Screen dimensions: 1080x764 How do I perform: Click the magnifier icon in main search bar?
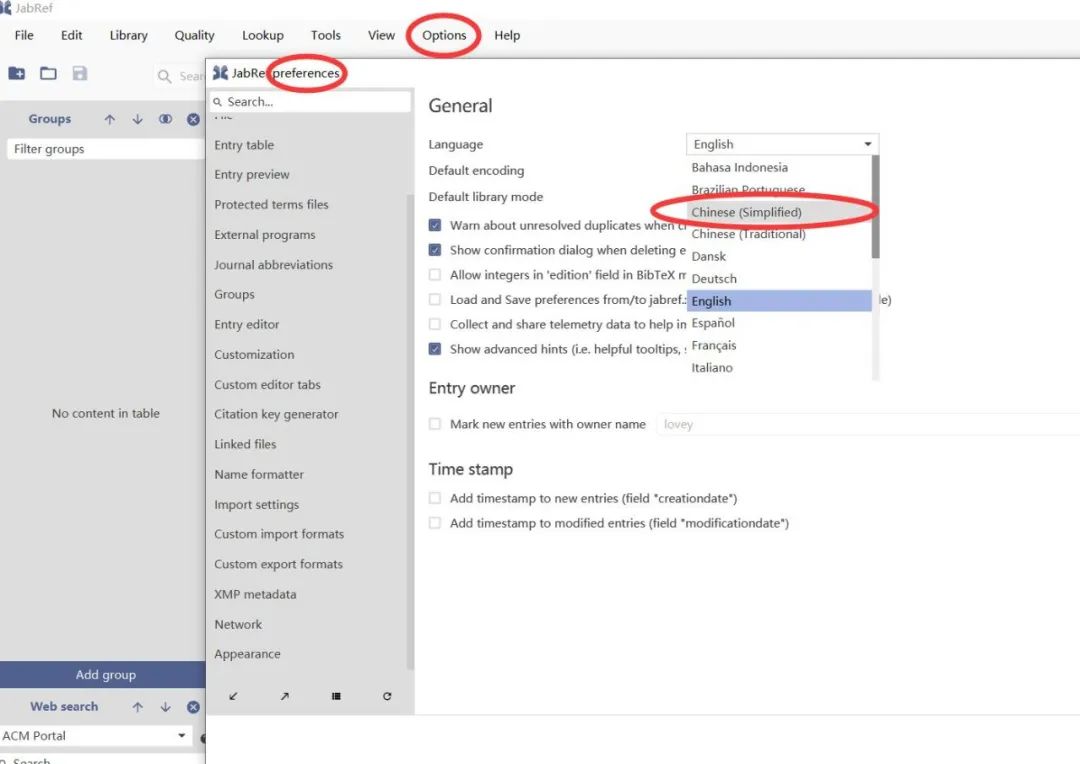(x=164, y=76)
